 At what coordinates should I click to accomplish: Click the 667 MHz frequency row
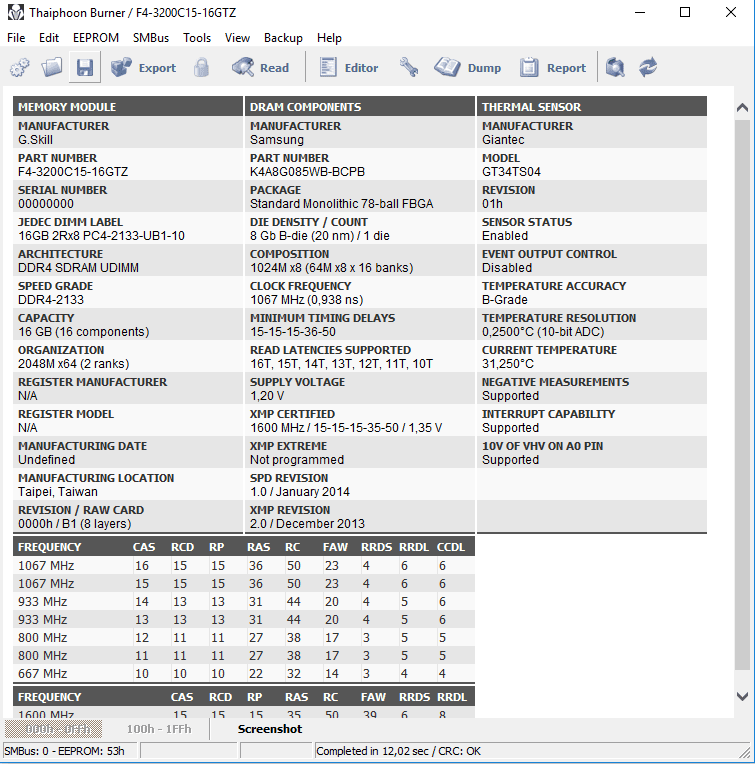[x=244, y=673]
